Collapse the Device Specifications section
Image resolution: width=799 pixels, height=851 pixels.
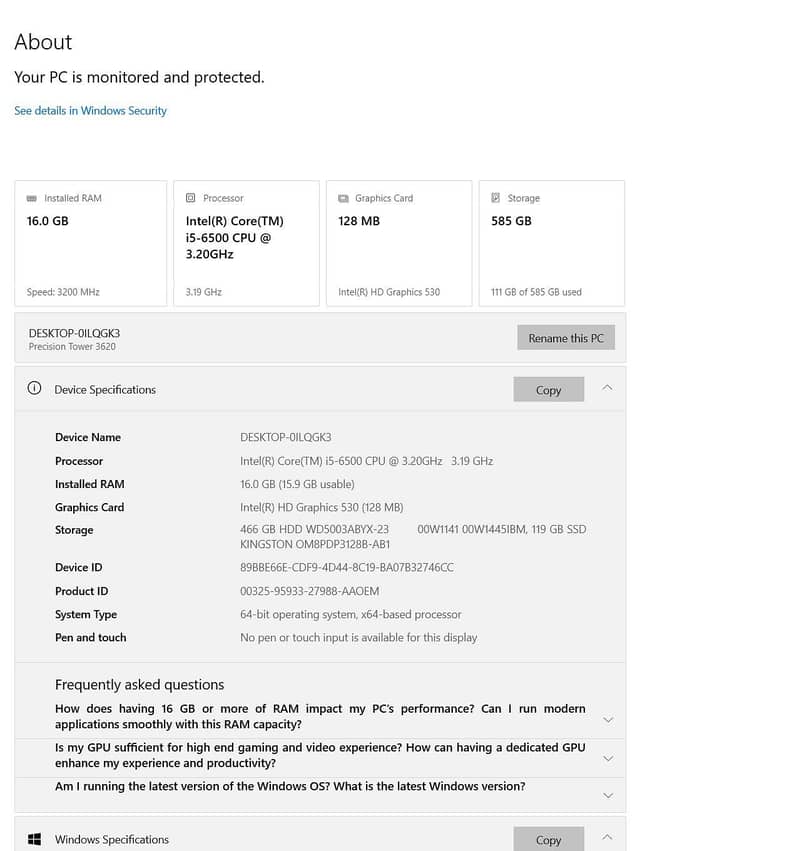point(607,388)
